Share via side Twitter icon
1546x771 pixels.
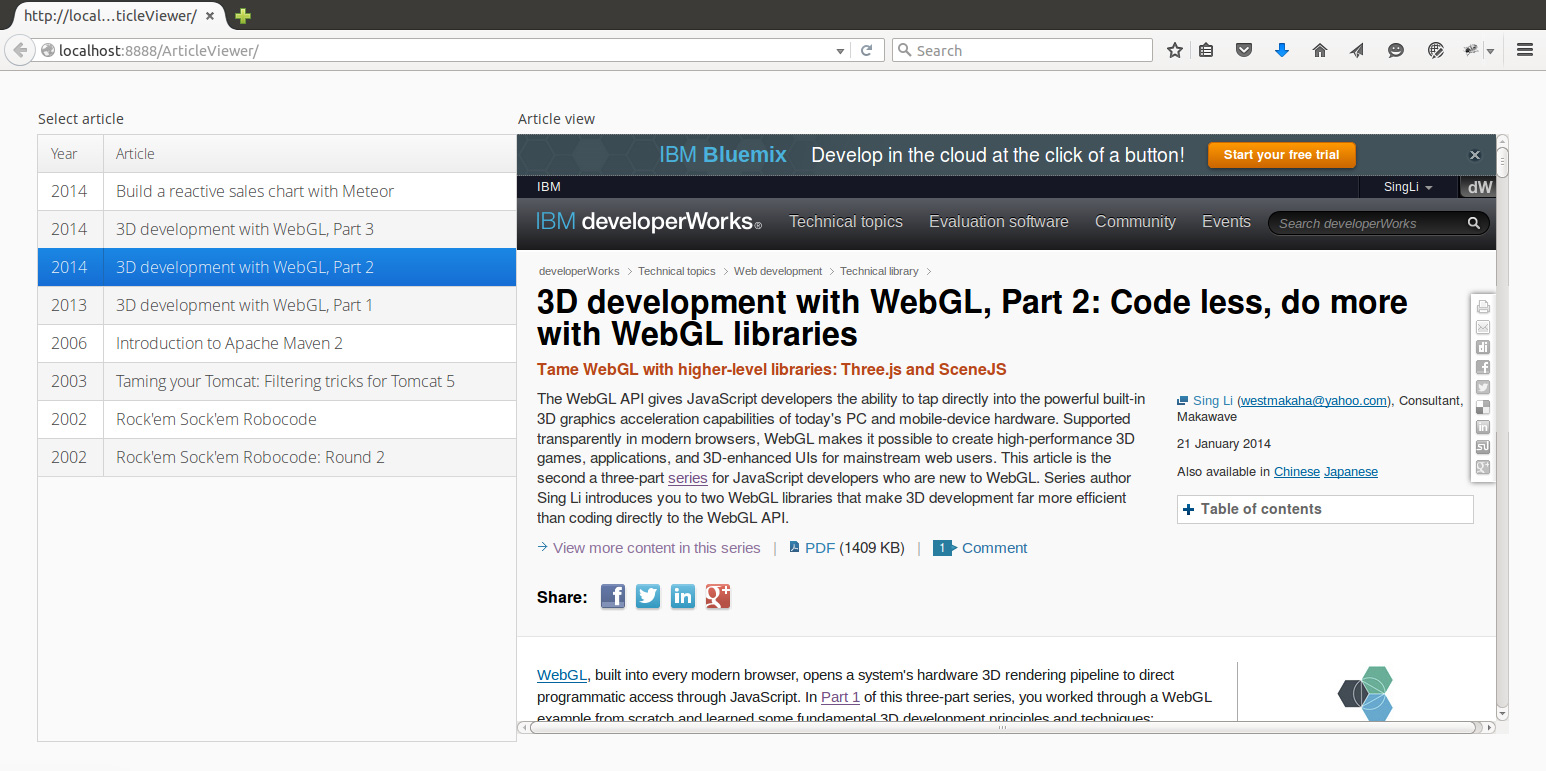pos(1483,387)
